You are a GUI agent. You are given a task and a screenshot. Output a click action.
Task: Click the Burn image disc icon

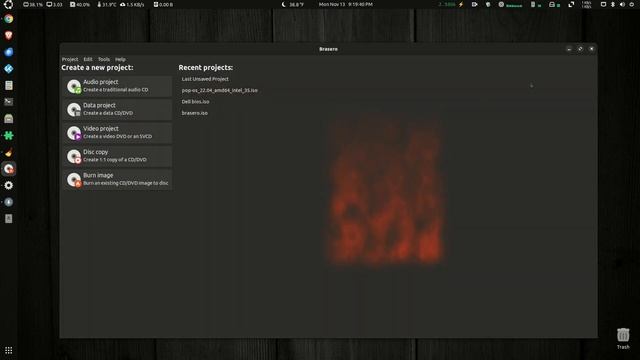coord(74,180)
